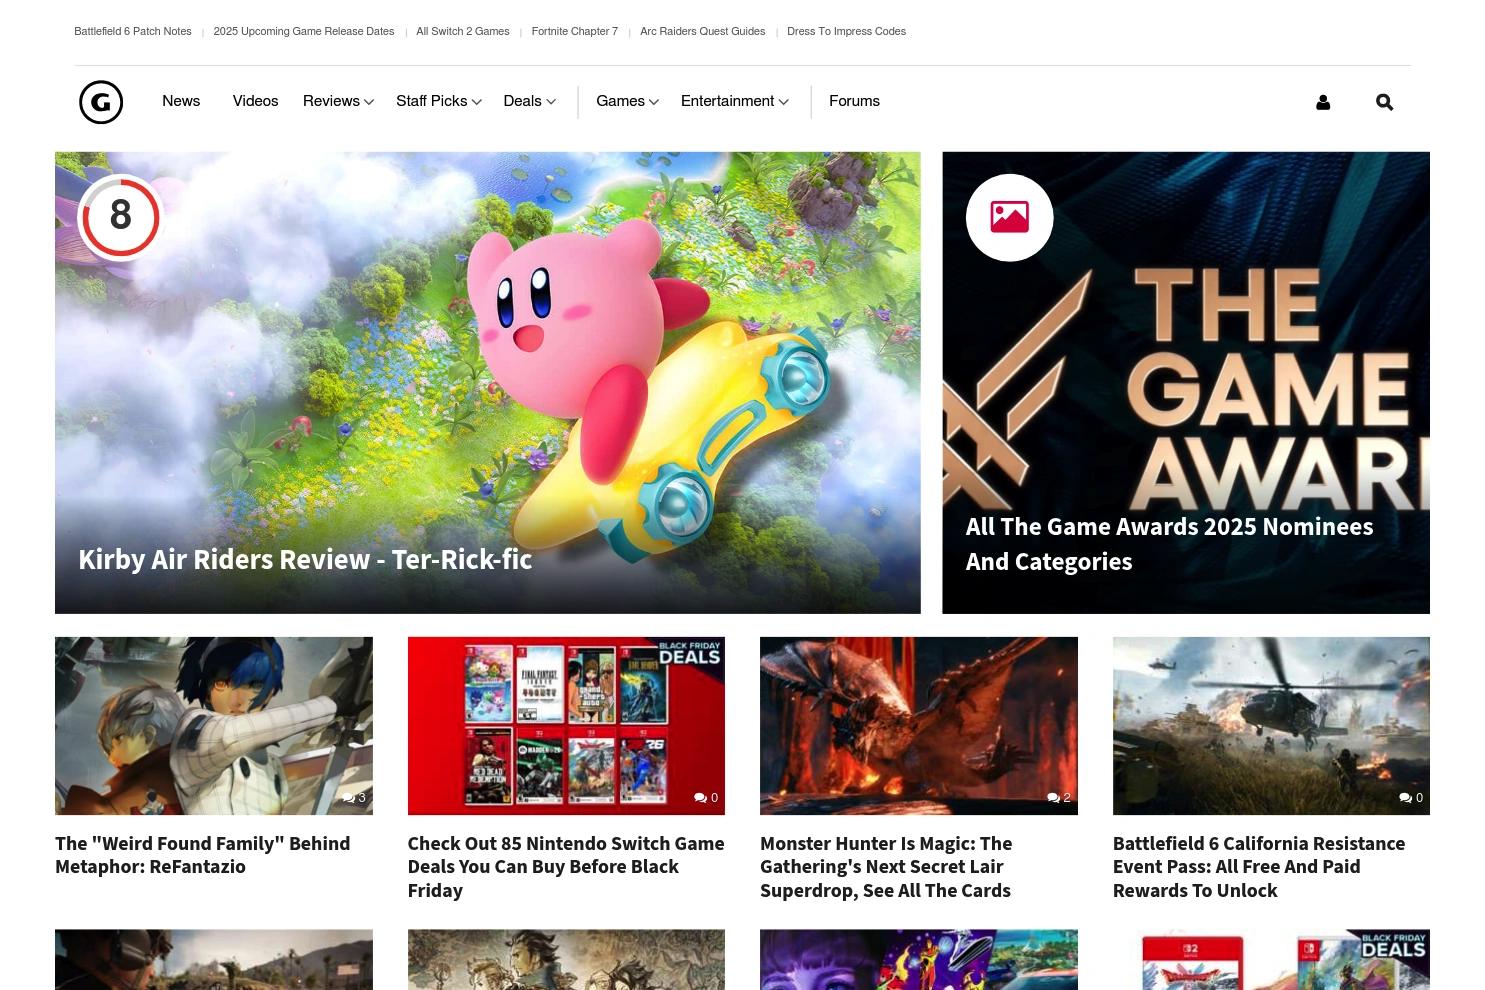Image resolution: width=1485 pixels, height=990 pixels.
Task: Click the review score 8 badge
Action: [121, 217]
